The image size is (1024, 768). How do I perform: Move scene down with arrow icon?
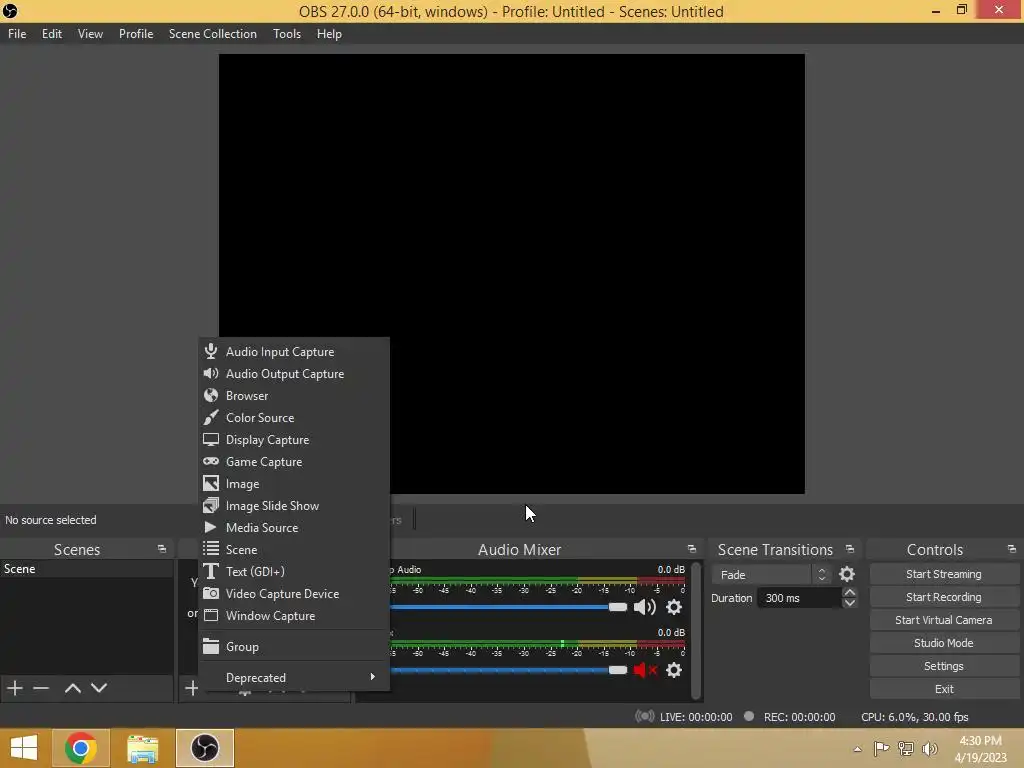(x=99, y=688)
